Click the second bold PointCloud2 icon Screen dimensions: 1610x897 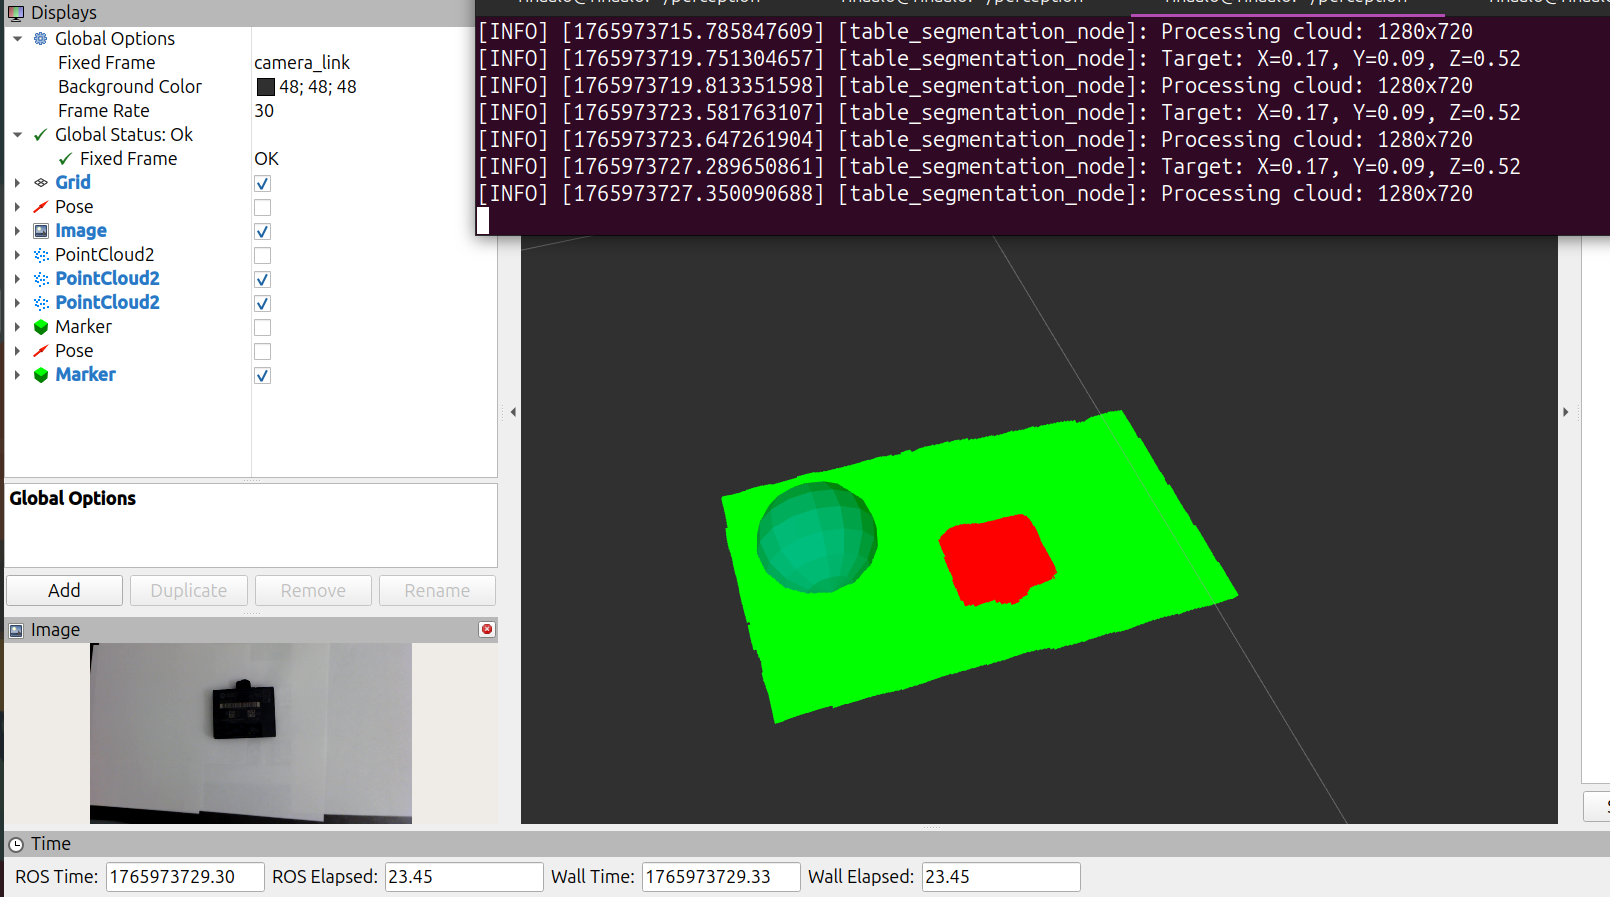click(x=41, y=302)
